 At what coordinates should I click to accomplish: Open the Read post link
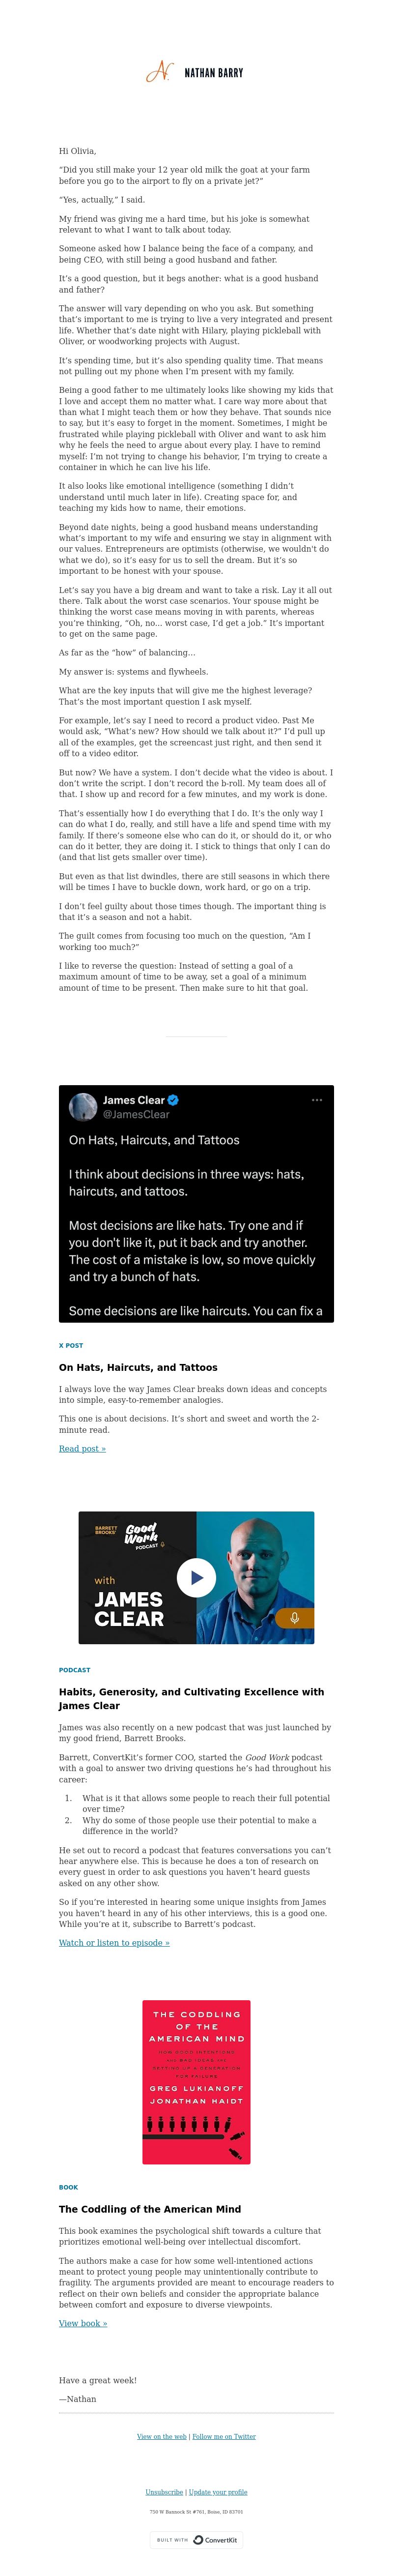click(82, 1448)
